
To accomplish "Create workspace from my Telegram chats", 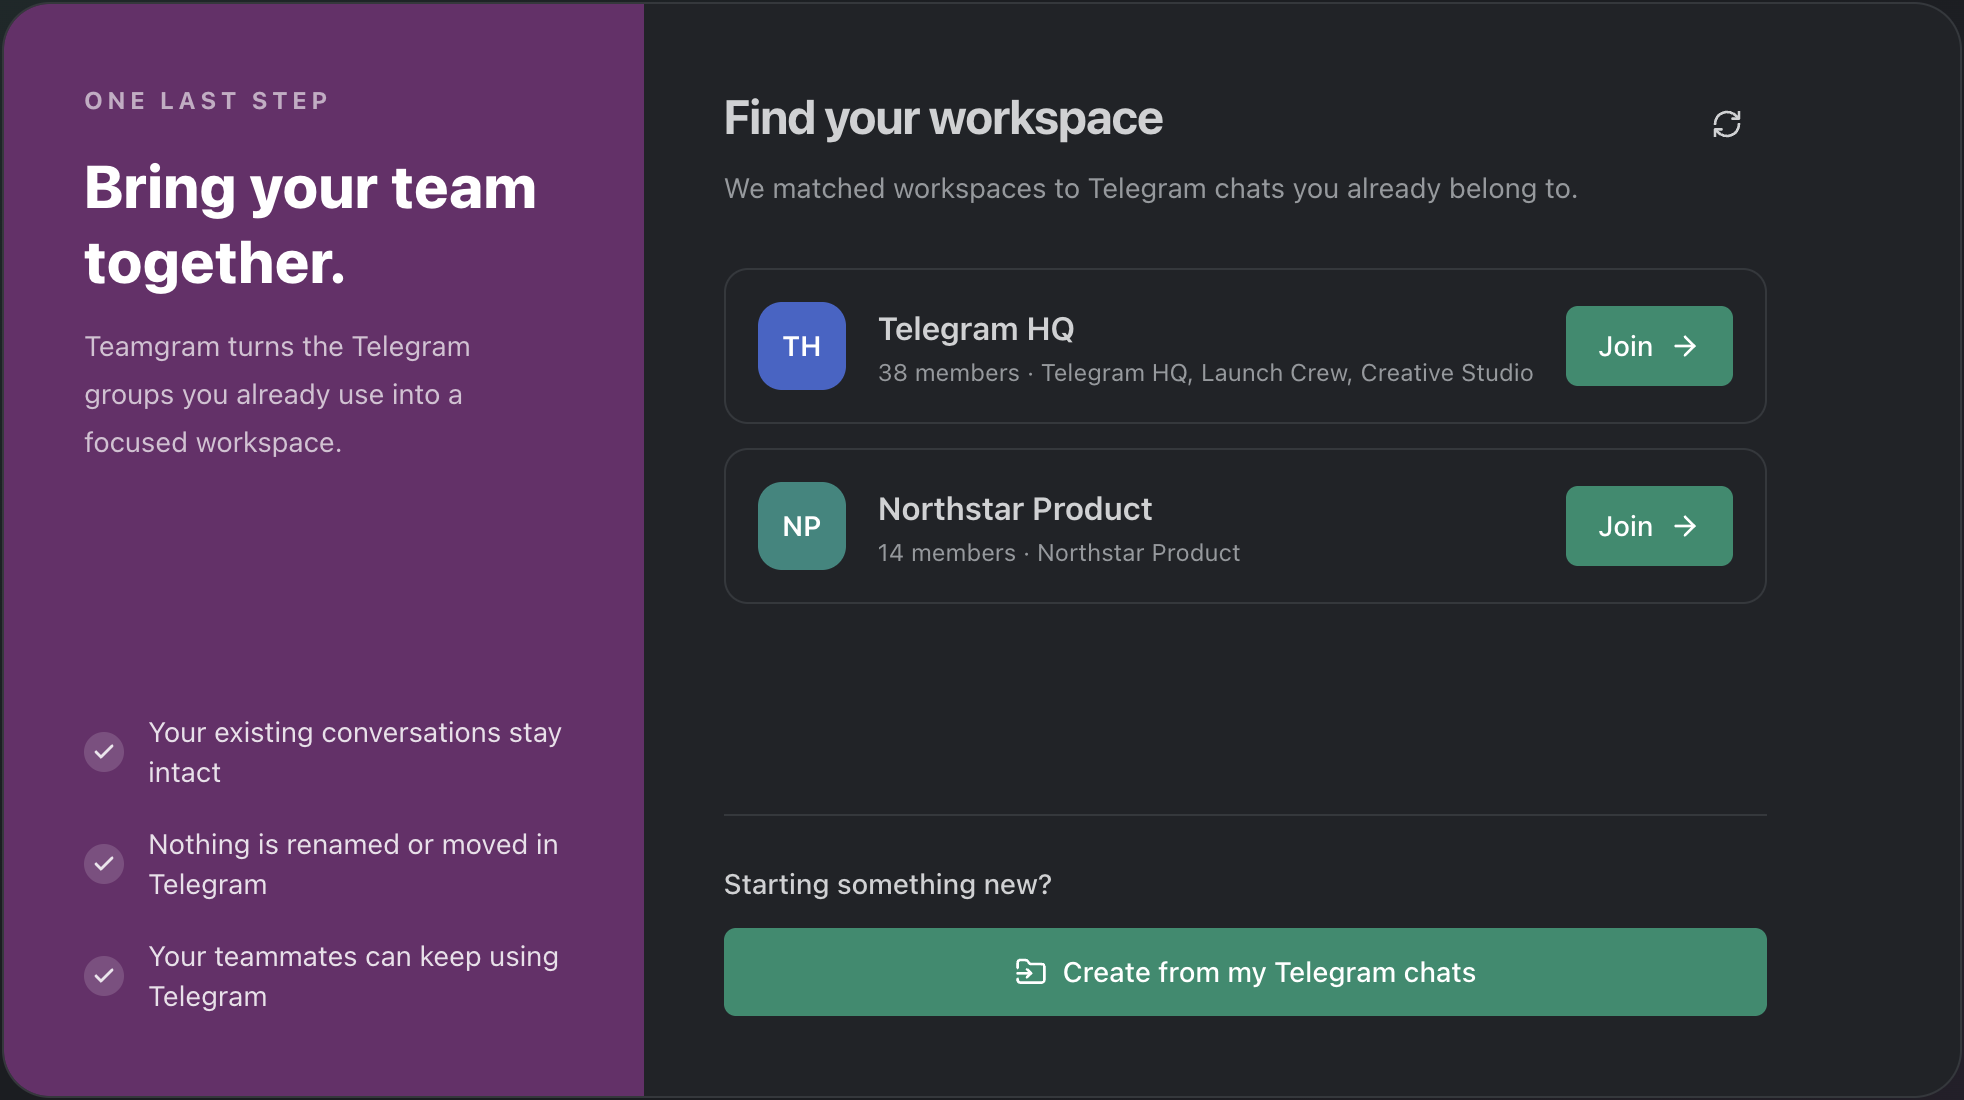I will [x=1245, y=972].
